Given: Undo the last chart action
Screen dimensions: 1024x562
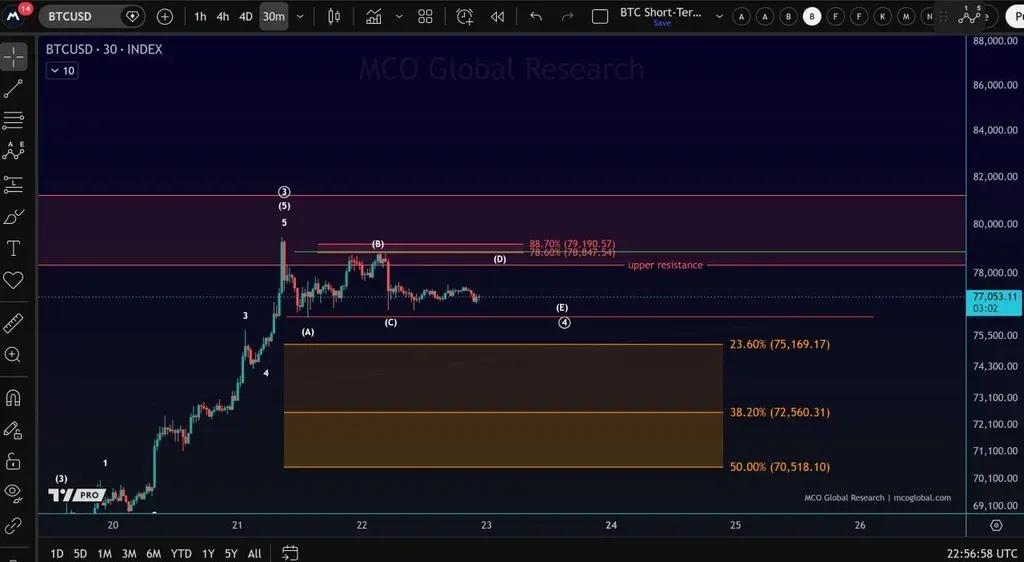Looking at the screenshot, I should point(536,16).
